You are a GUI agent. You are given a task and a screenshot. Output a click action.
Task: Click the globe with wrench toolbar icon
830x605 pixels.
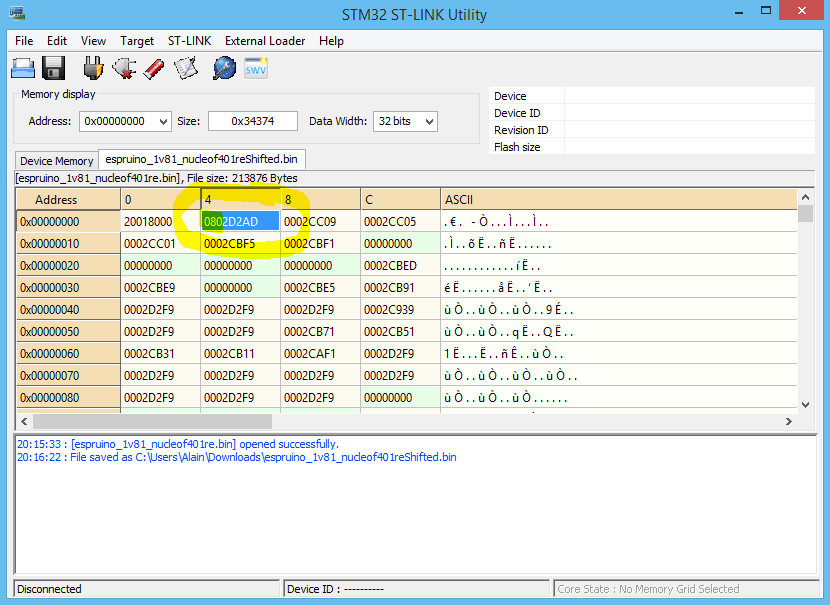[x=224, y=69]
